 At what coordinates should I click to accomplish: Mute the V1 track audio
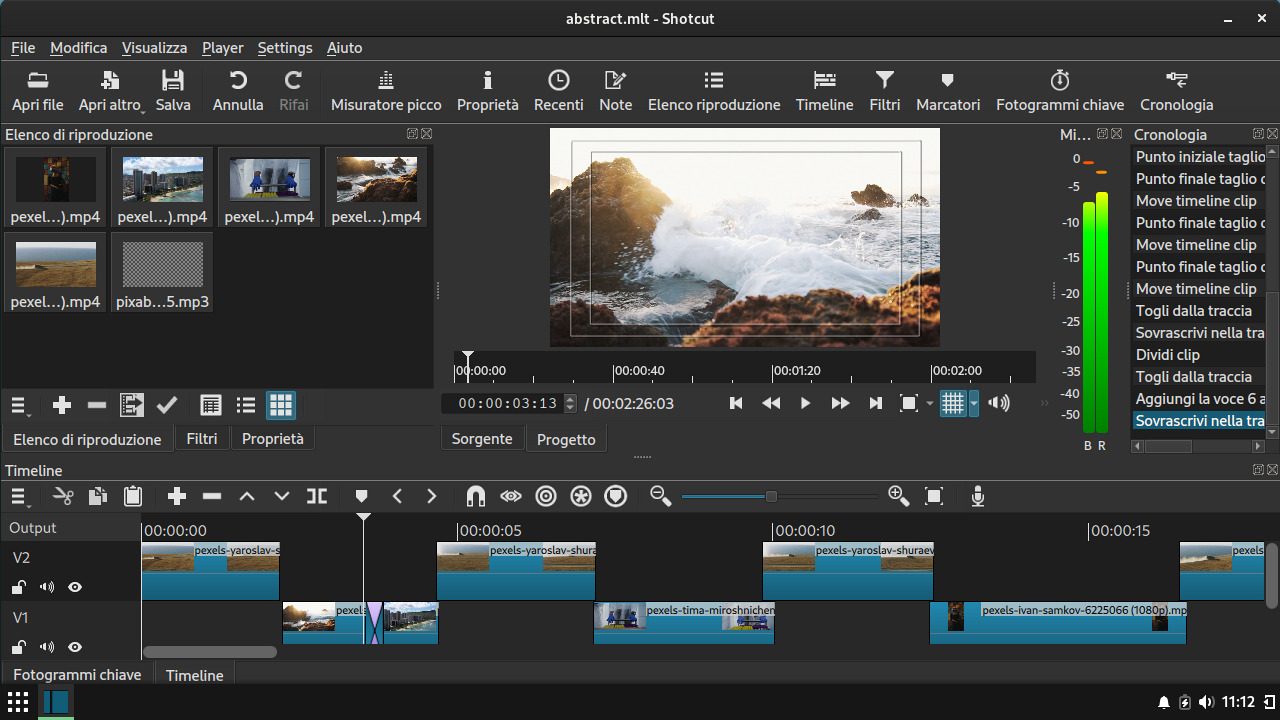(x=47, y=647)
